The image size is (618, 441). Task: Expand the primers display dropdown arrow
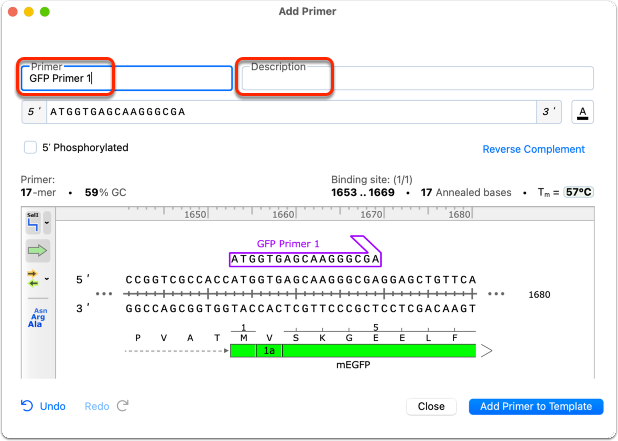point(47,279)
